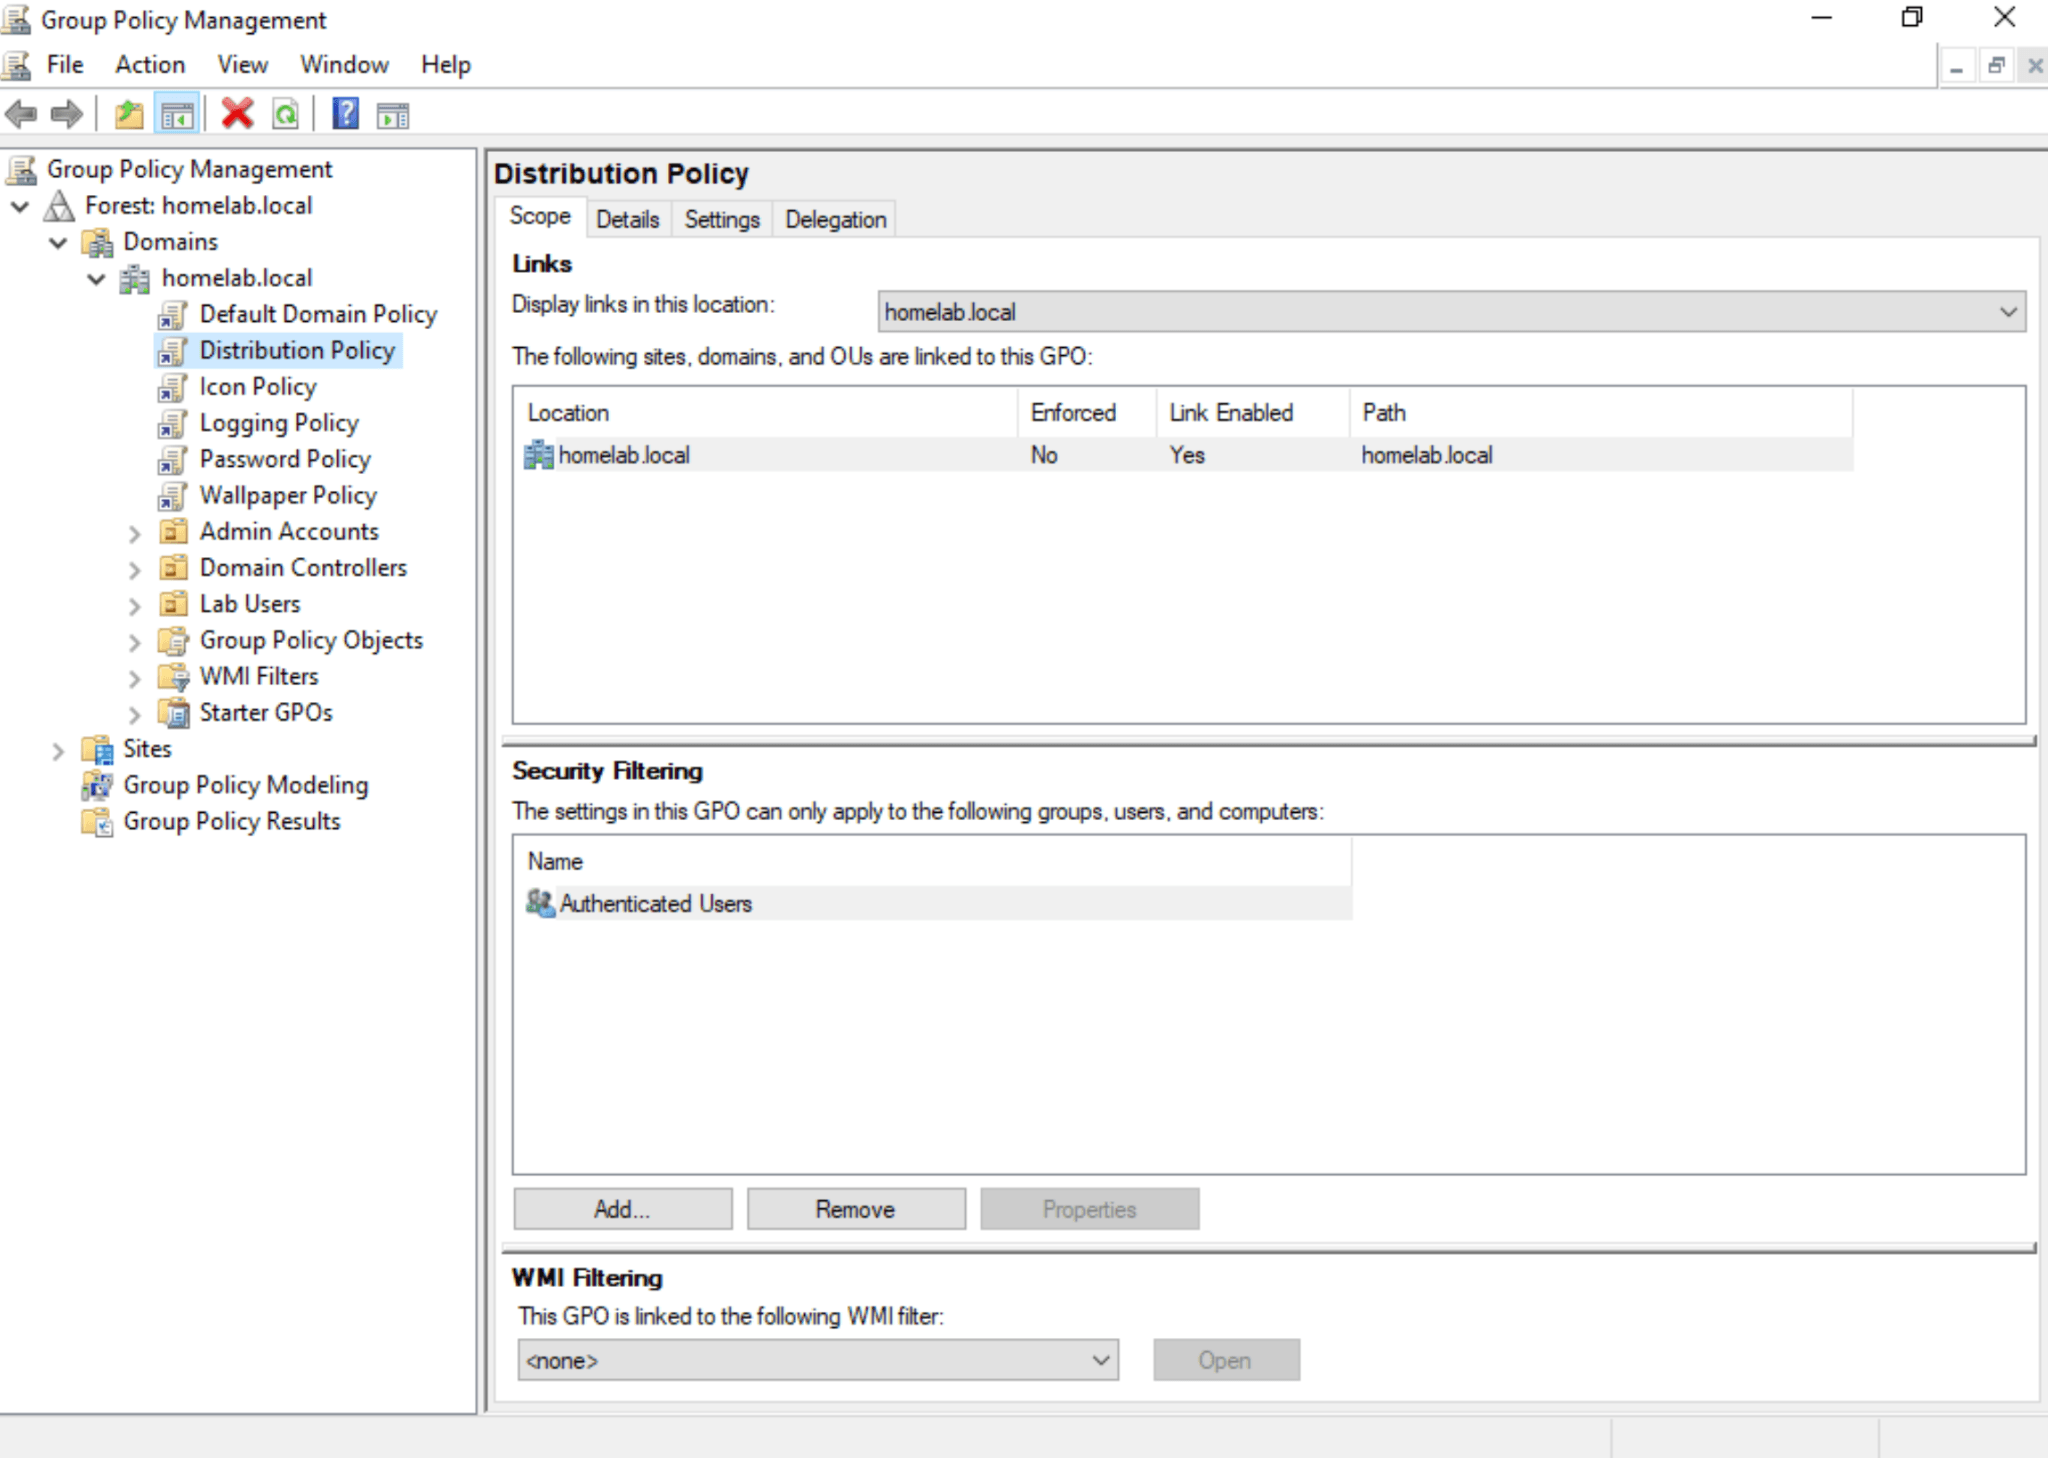This screenshot has height=1458, width=2048.
Task: Click the Path column header
Action: [1602, 413]
